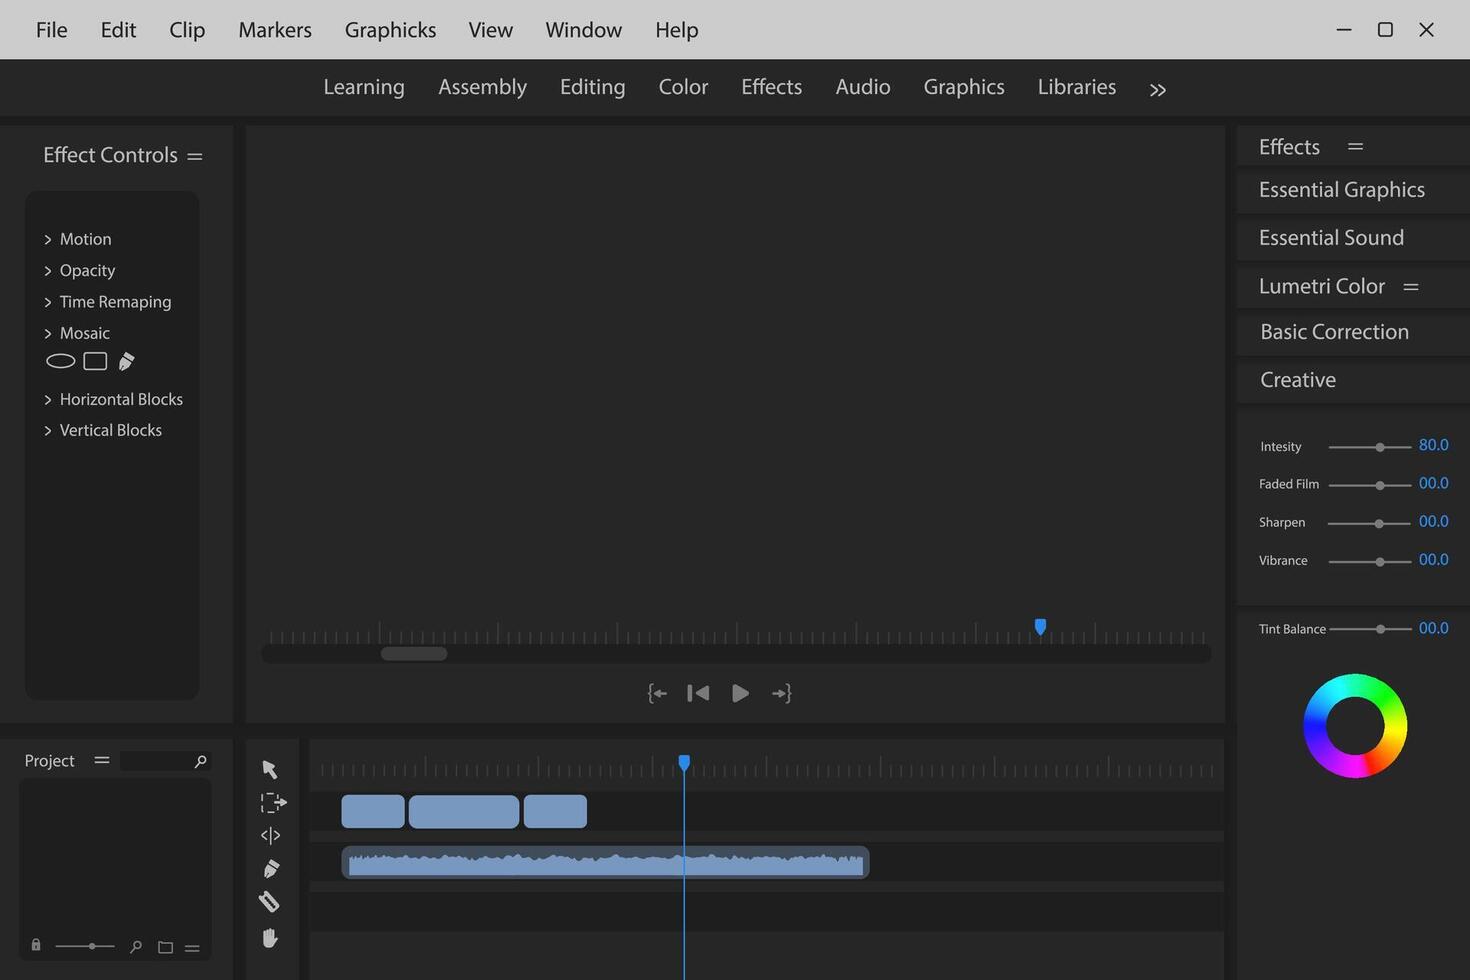This screenshot has width=1470, height=980.
Task: Switch to the Editing workspace
Action: click(x=593, y=87)
